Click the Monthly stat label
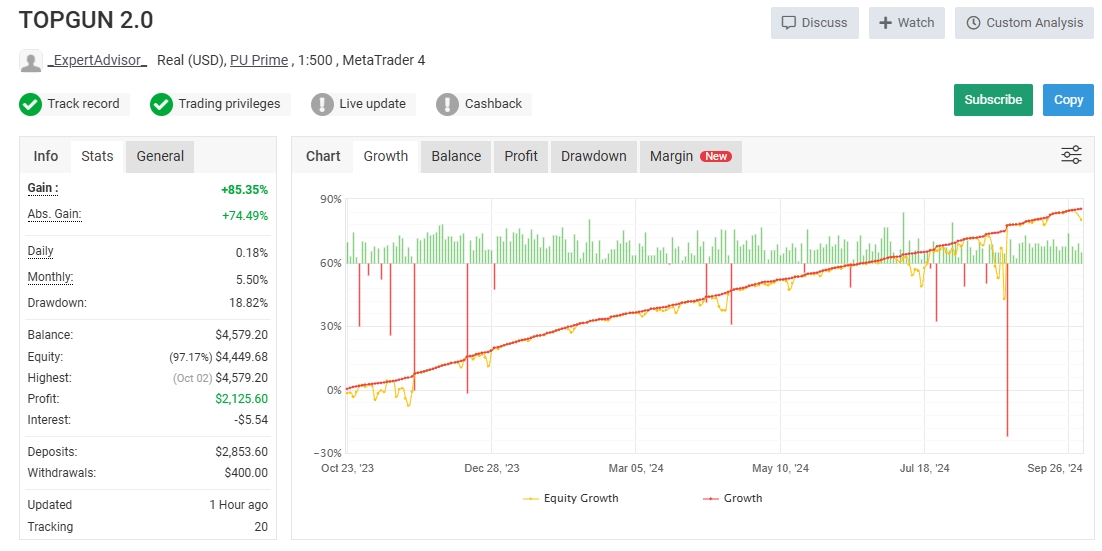The image size is (1102, 551). tap(50, 278)
